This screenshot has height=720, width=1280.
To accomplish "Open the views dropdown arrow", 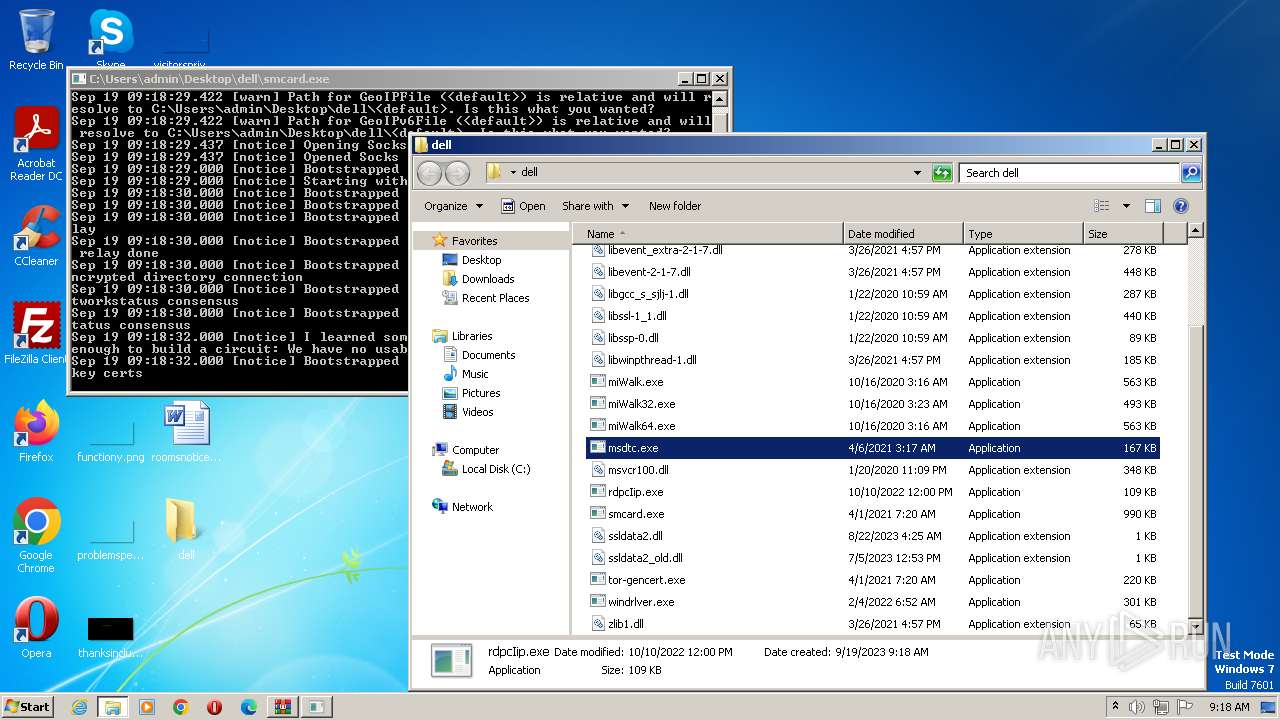I will coord(1126,206).
